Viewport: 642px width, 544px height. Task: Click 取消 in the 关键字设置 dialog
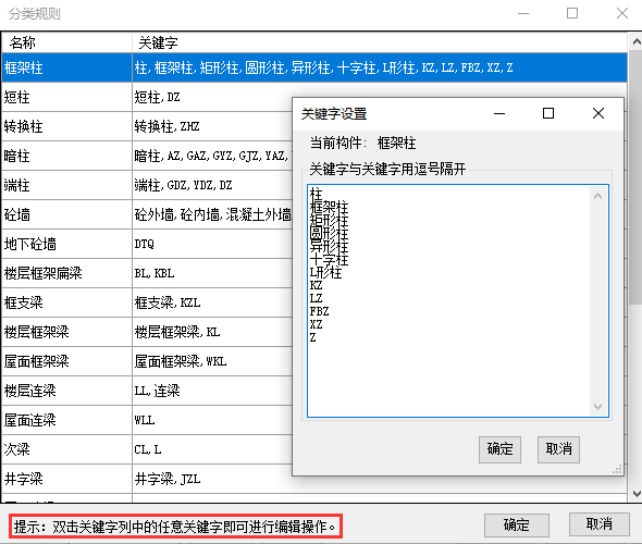click(x=558, y=449)
